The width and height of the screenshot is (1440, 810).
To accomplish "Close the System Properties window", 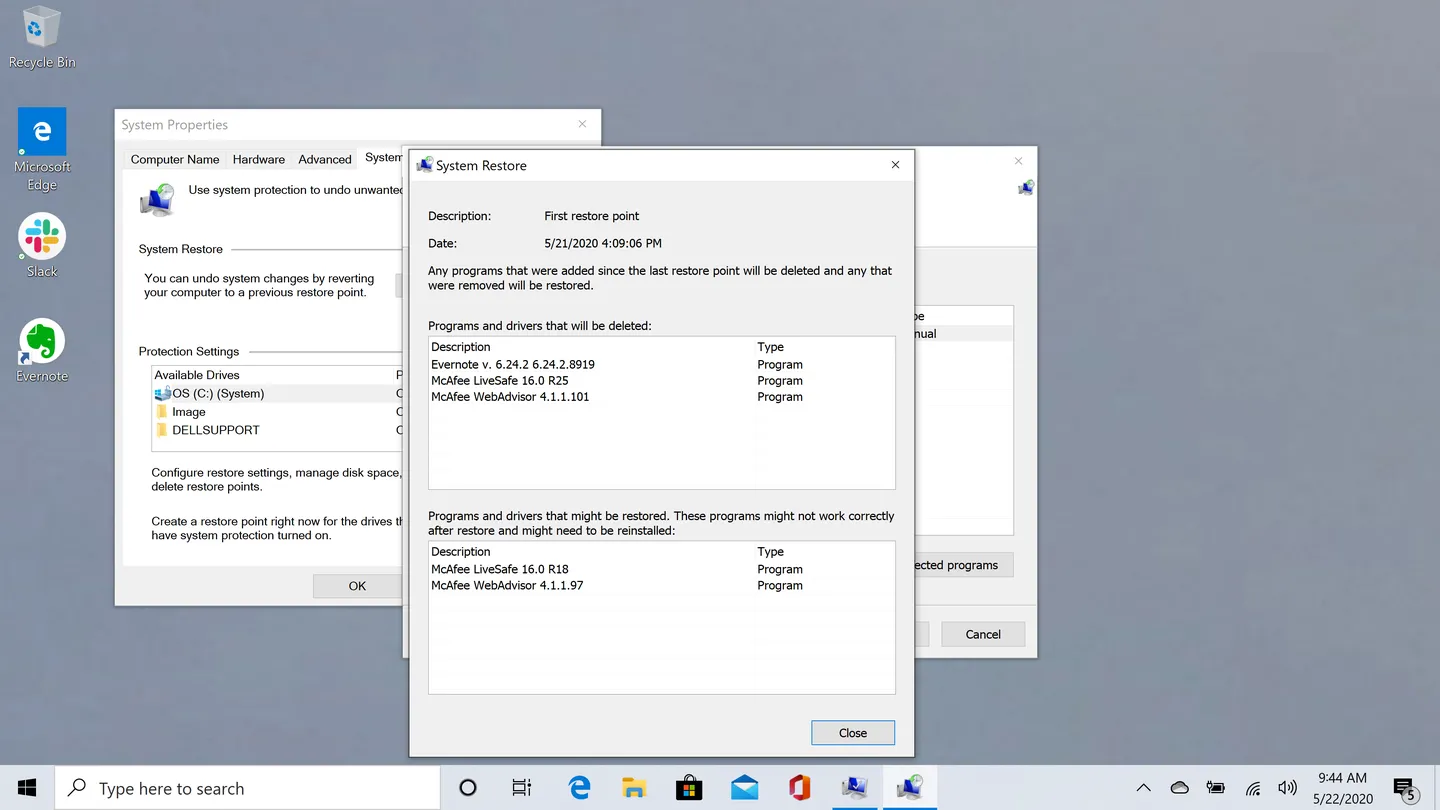I will (582, 124).
